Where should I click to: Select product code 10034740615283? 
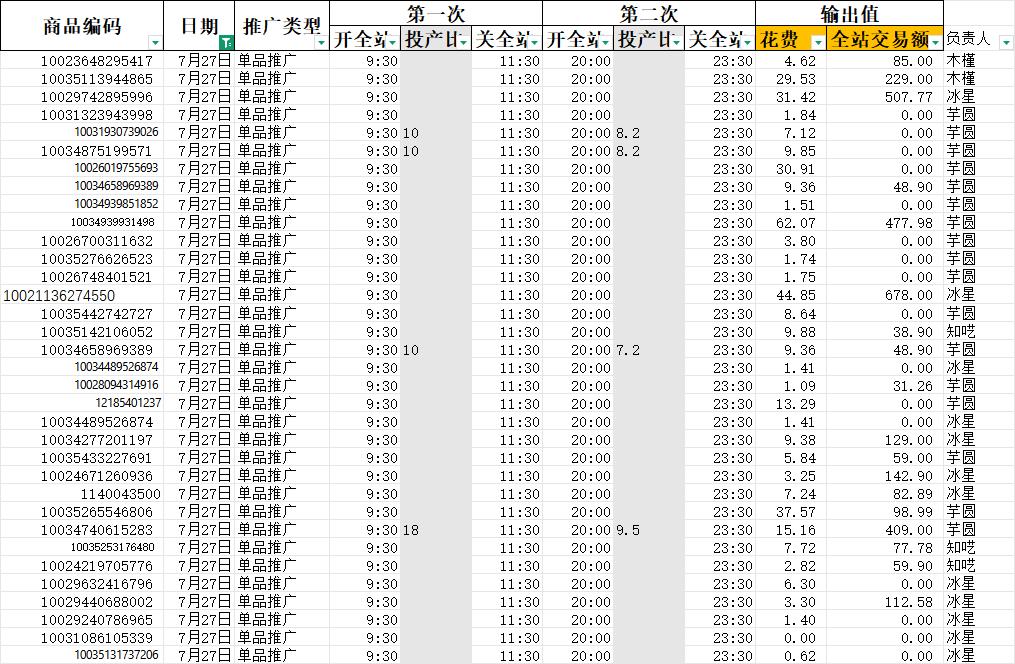(x=96, y=531)
